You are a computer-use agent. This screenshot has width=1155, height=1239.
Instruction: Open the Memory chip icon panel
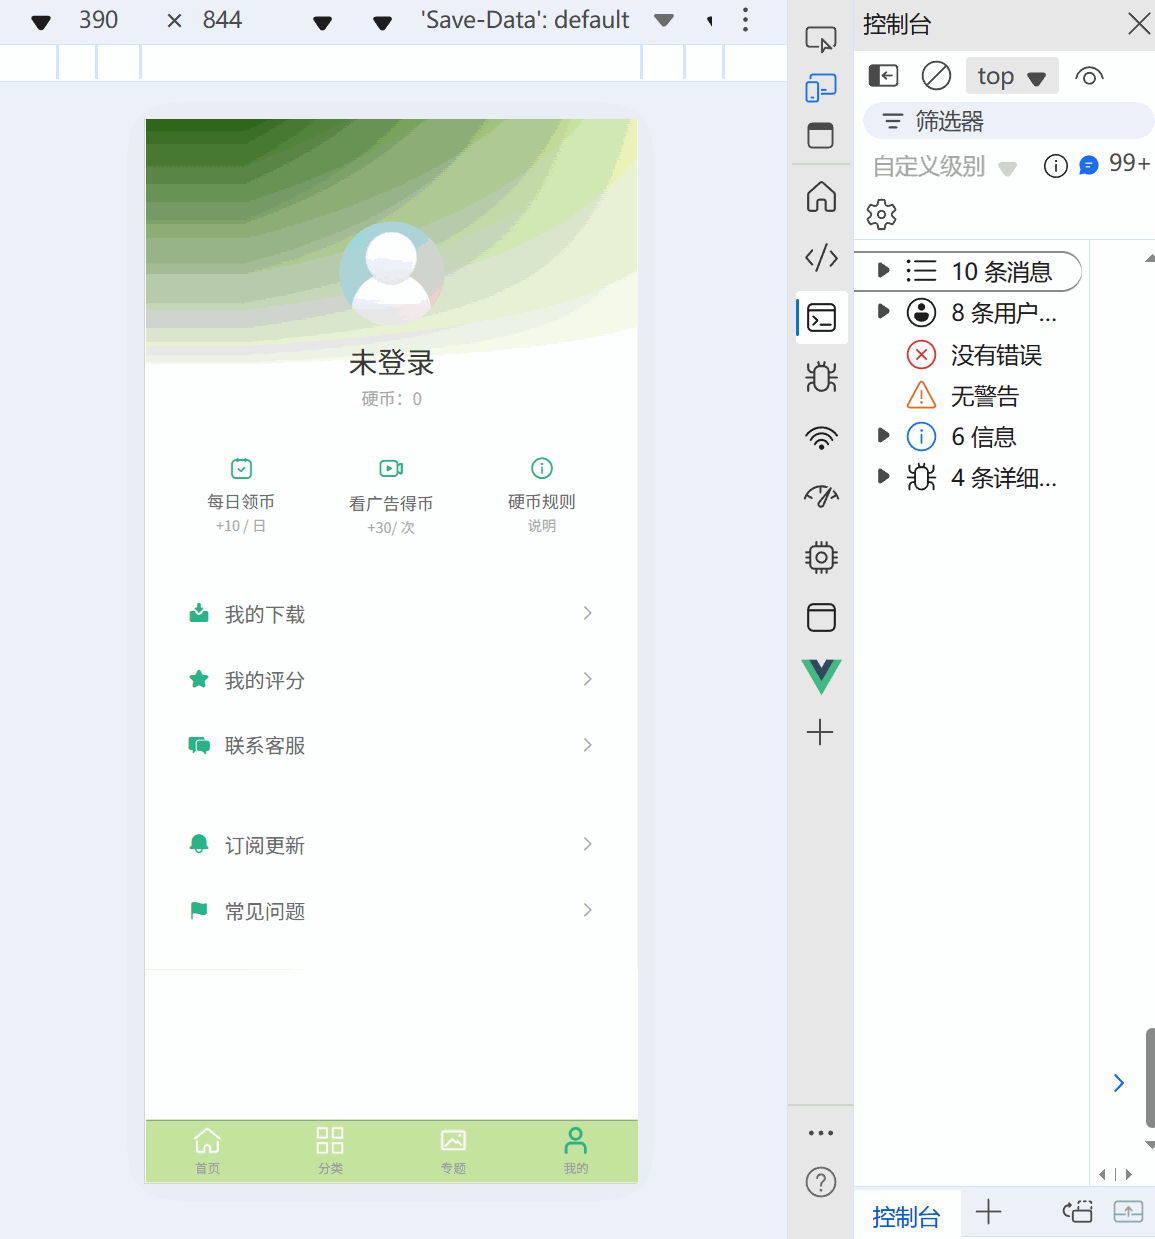coord(821,557)
